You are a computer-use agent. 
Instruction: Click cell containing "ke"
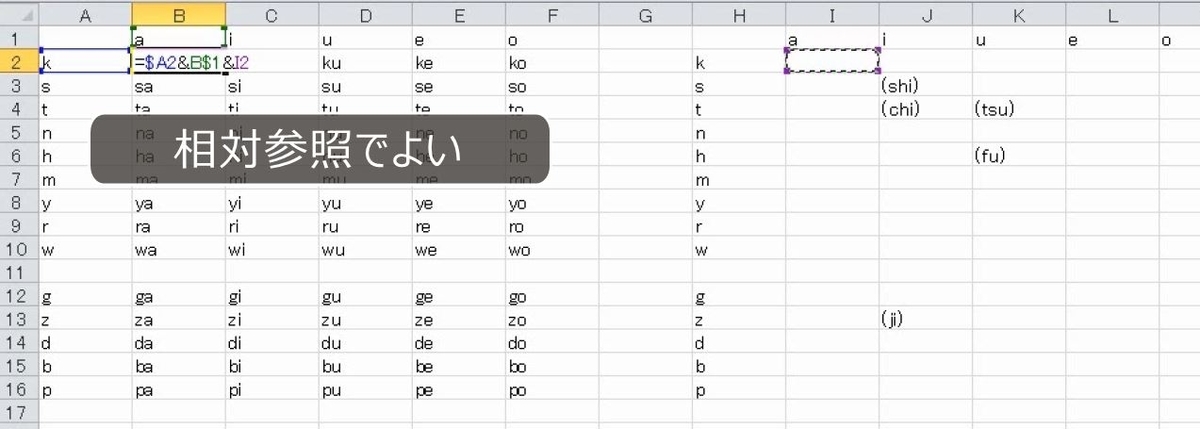[x=459, y=63]
